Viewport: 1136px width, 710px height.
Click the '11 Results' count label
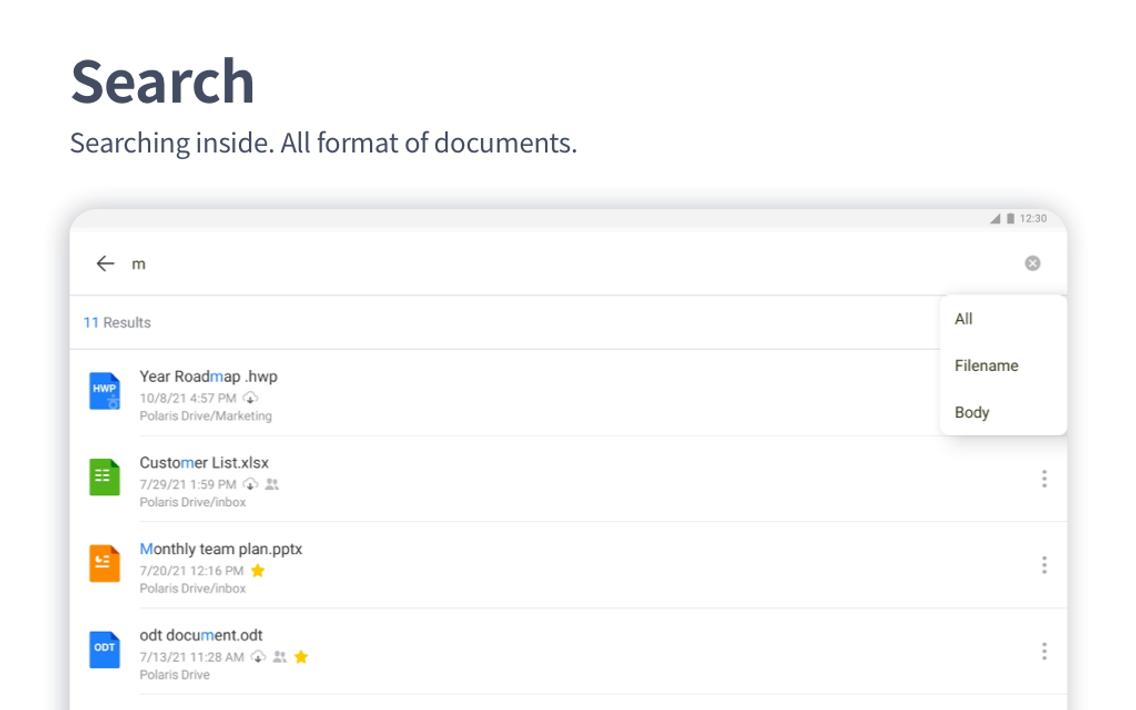pos(117,323)
